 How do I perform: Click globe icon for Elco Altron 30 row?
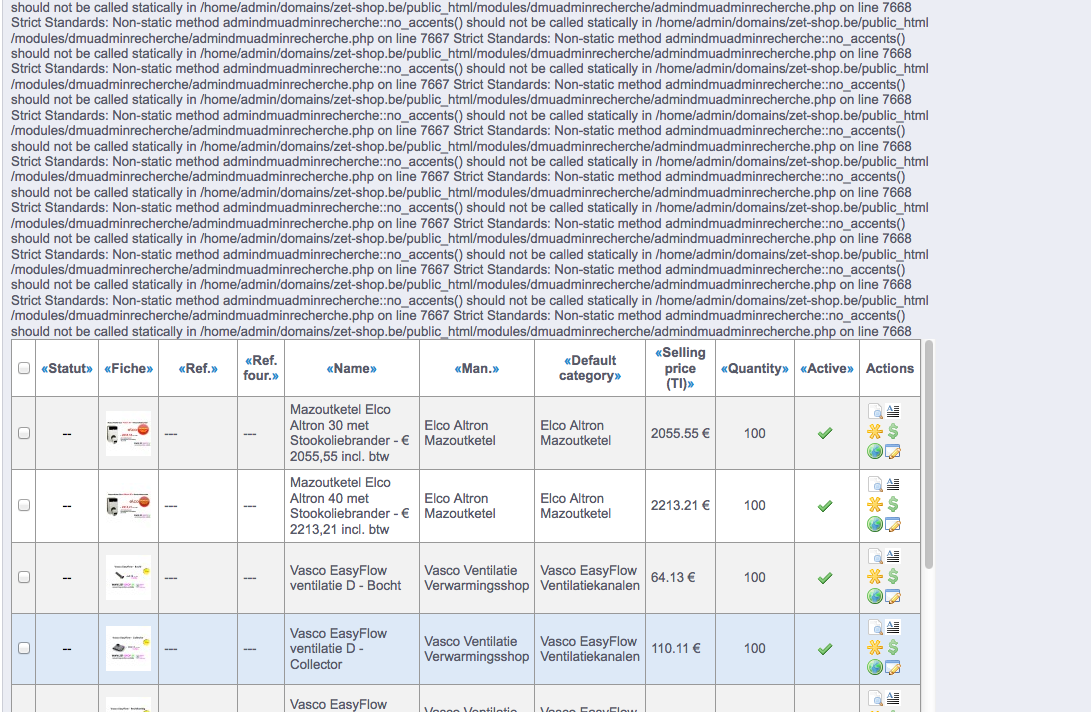875,451
